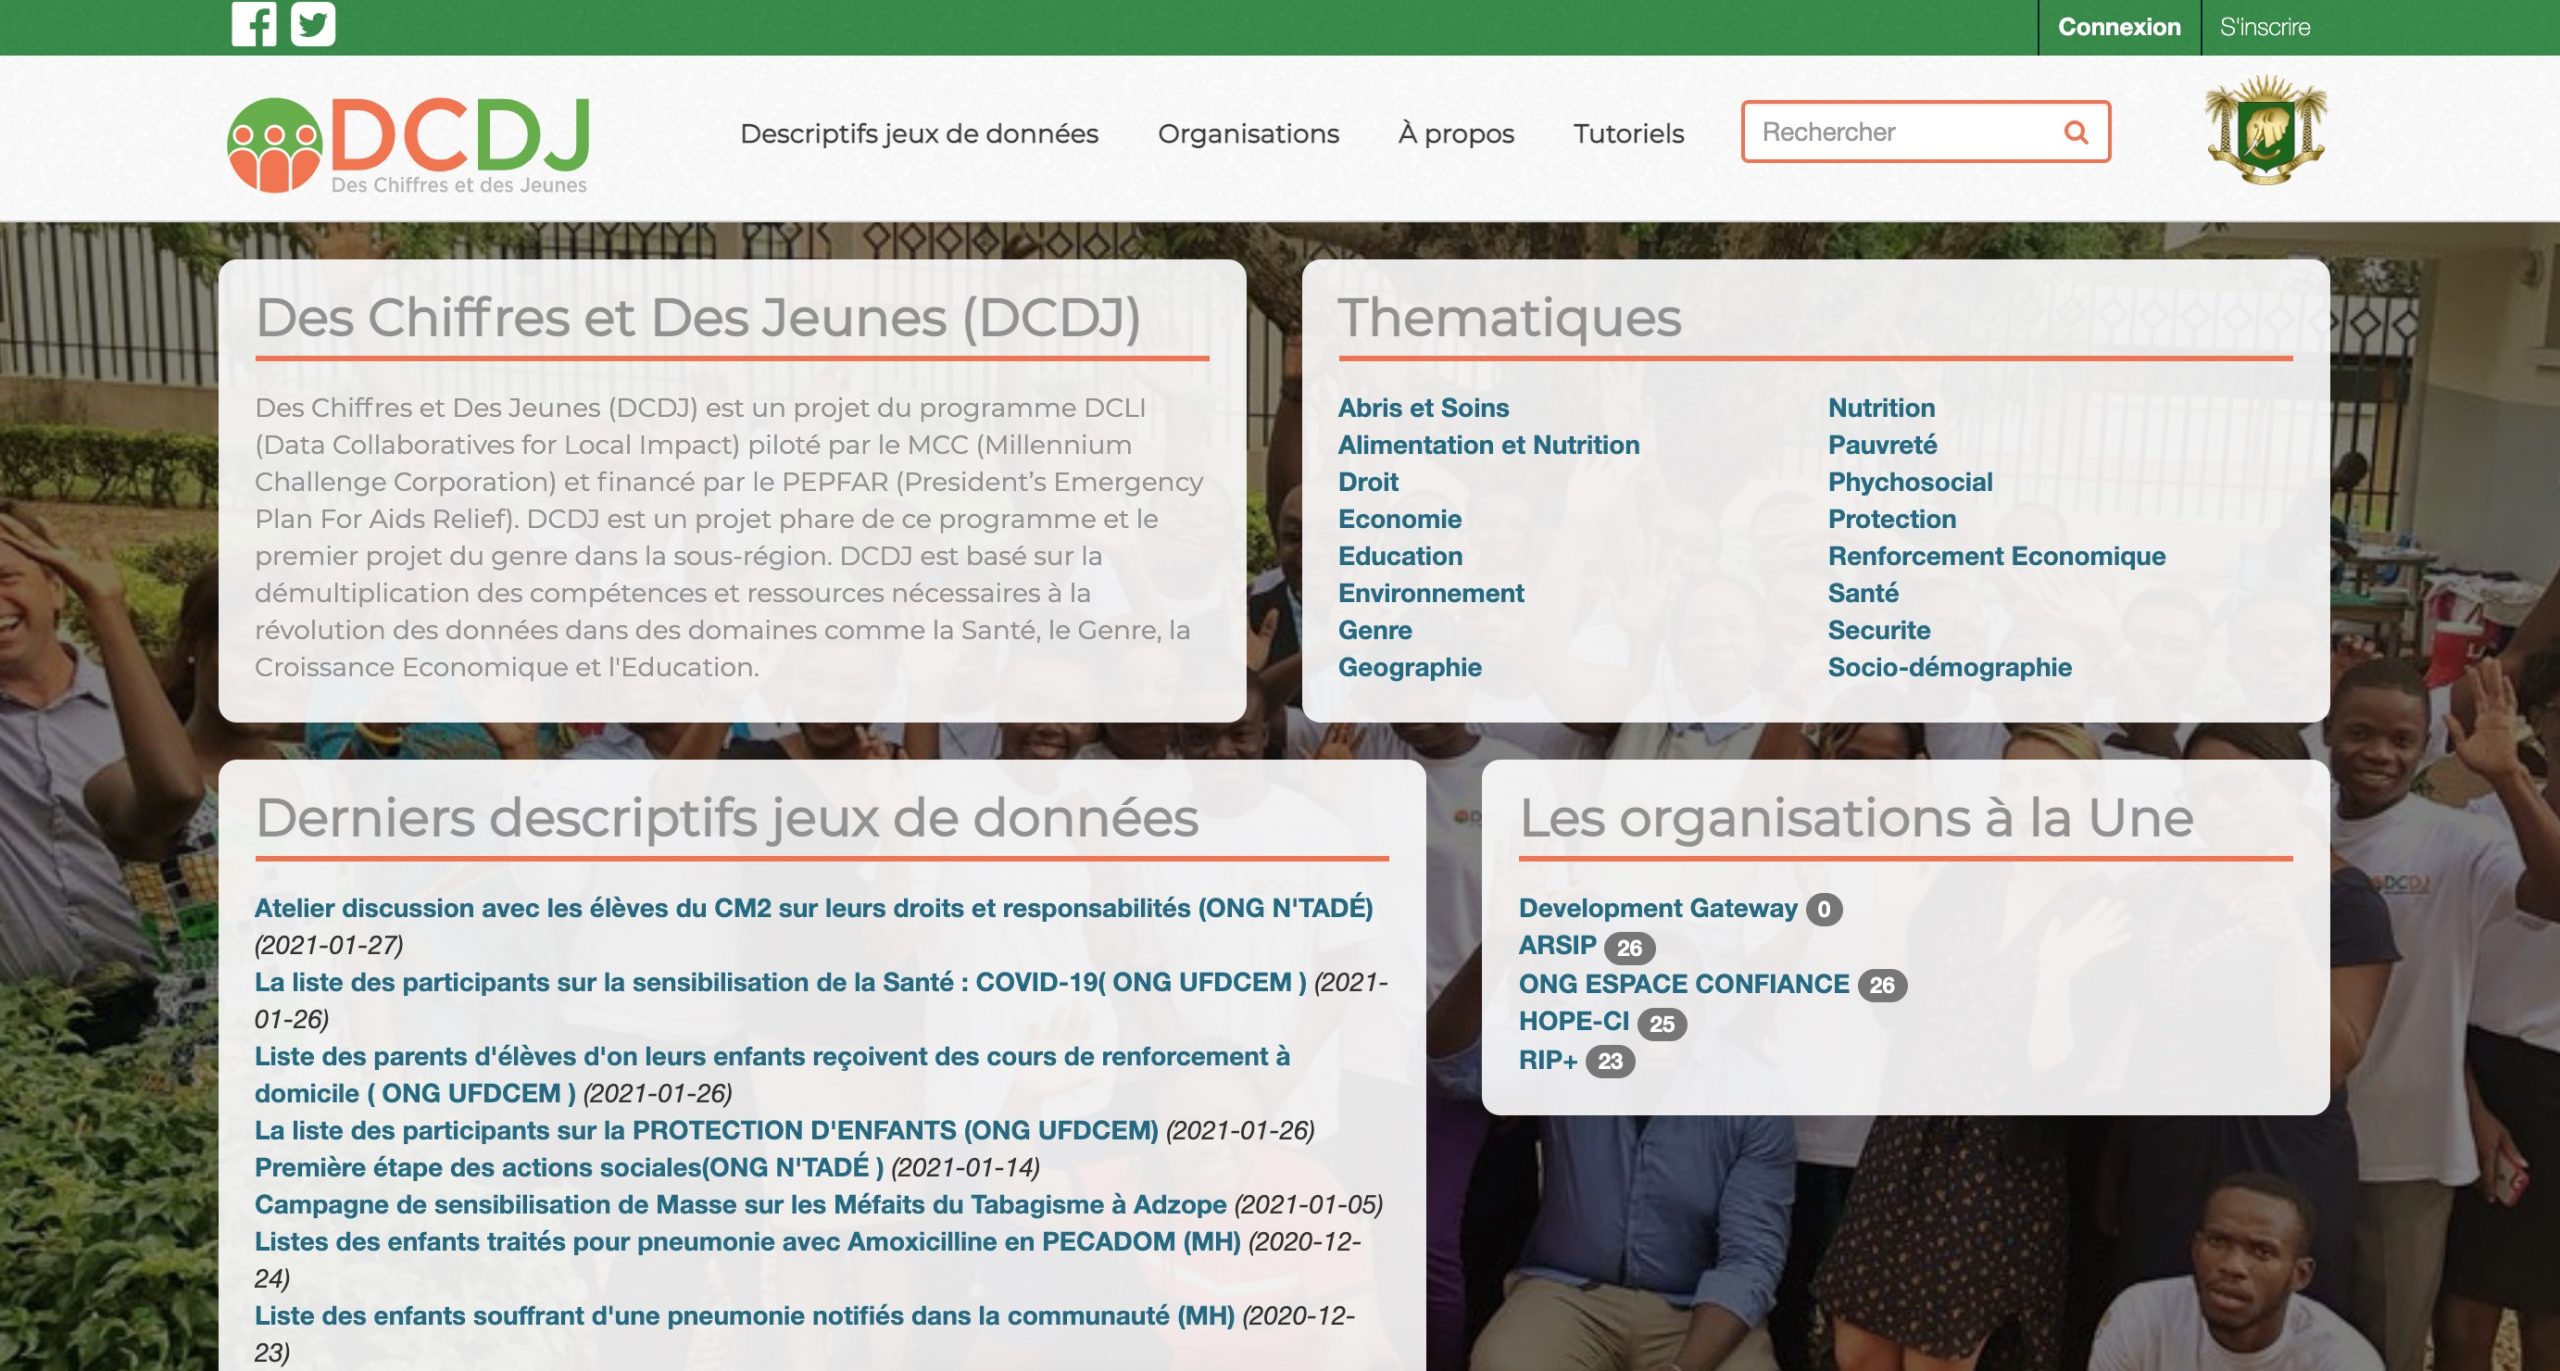
Task: Open the Education thematic link
Action: (1399, 556)
